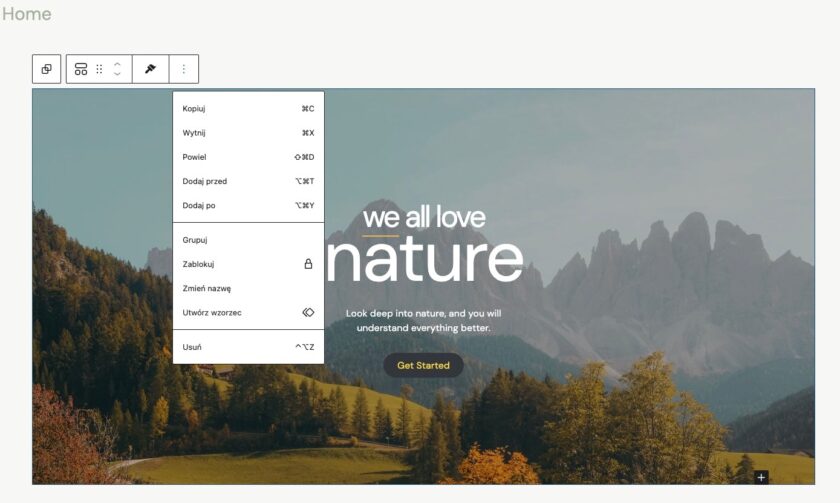The image size is (840, 503).
Task: Click the move block up arrow
Action: [x=117, y=64]
